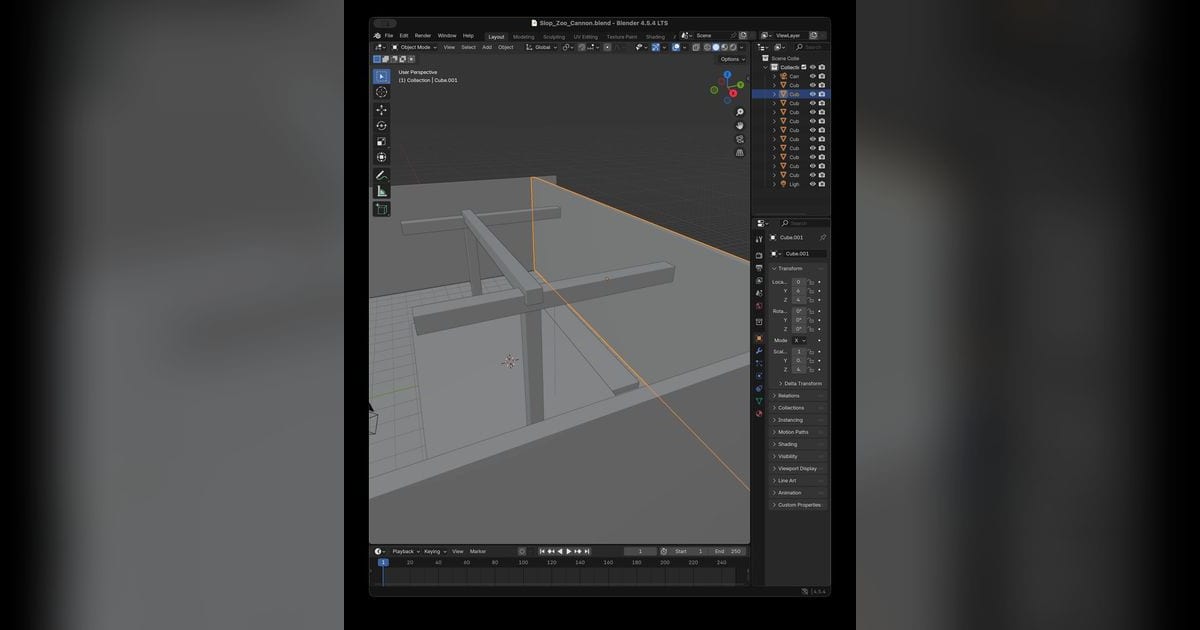
Task: Select the Rotate tool
Action: coord(381,125)
